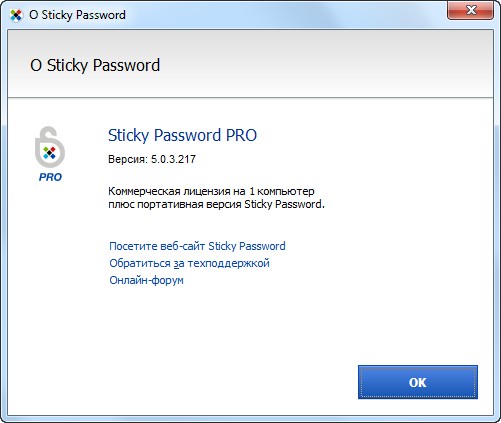
Task: Click the large О Sticky Password banner heading
Action: point(95,65)
